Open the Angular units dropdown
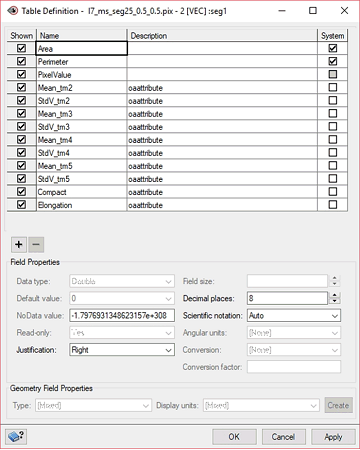This screenshot has height=450, width=360. [x=294, y=333]
